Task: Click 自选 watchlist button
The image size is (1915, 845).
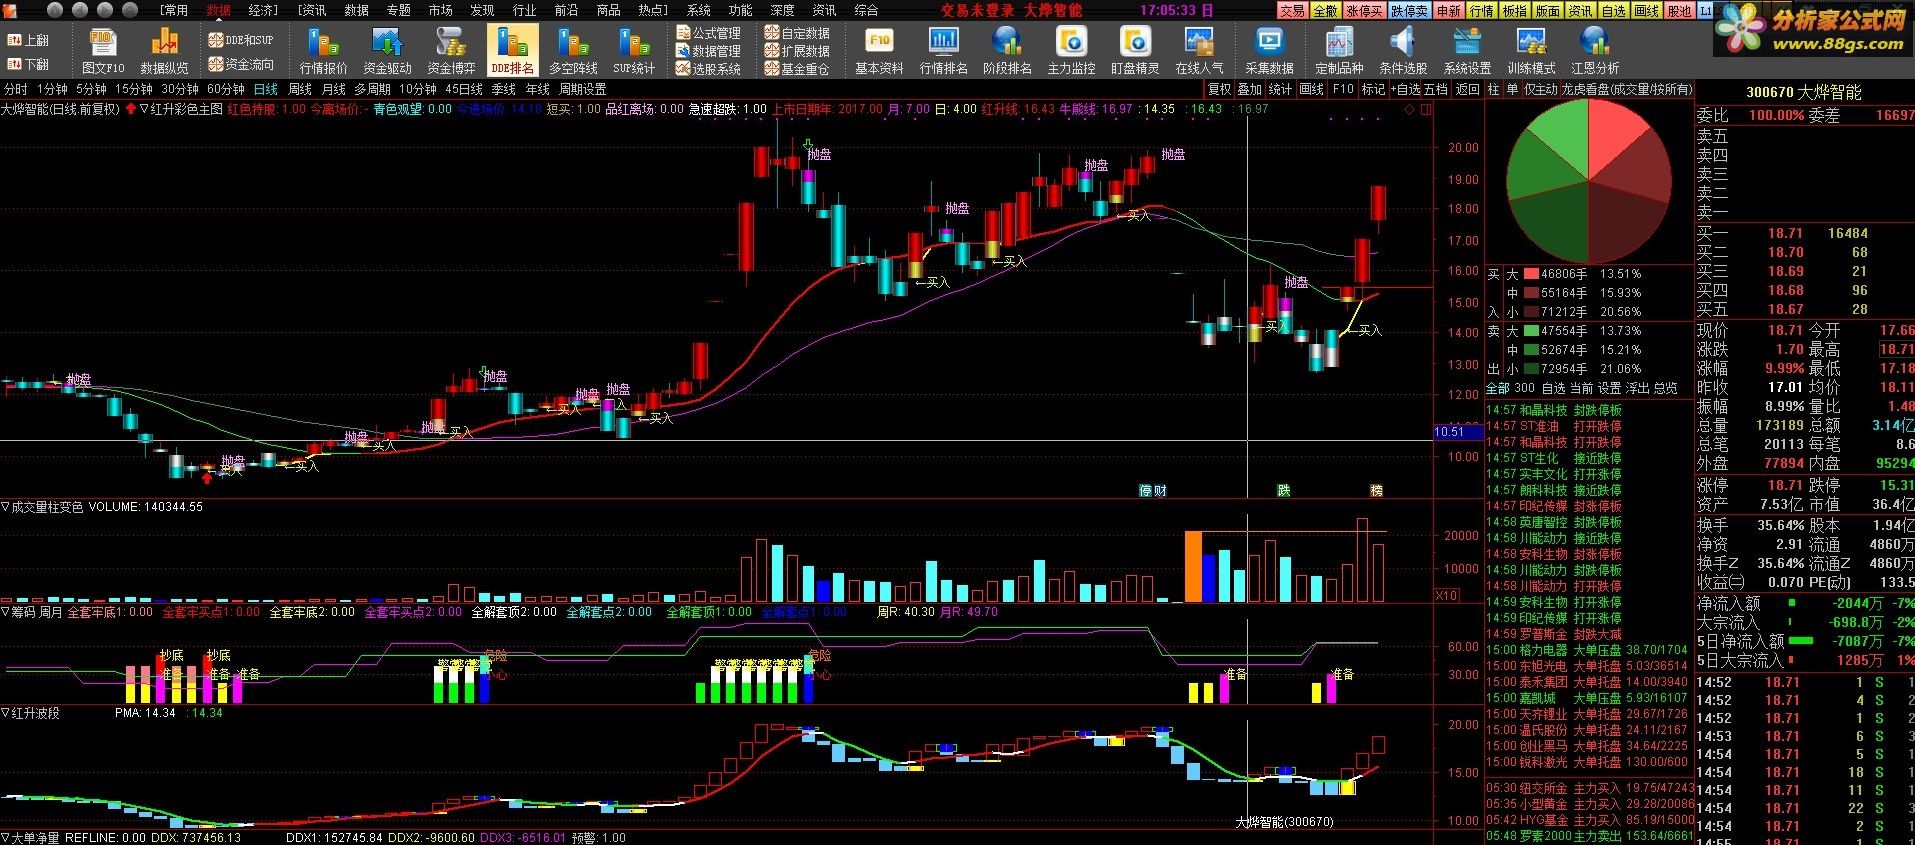Action: click(1614, 10)
